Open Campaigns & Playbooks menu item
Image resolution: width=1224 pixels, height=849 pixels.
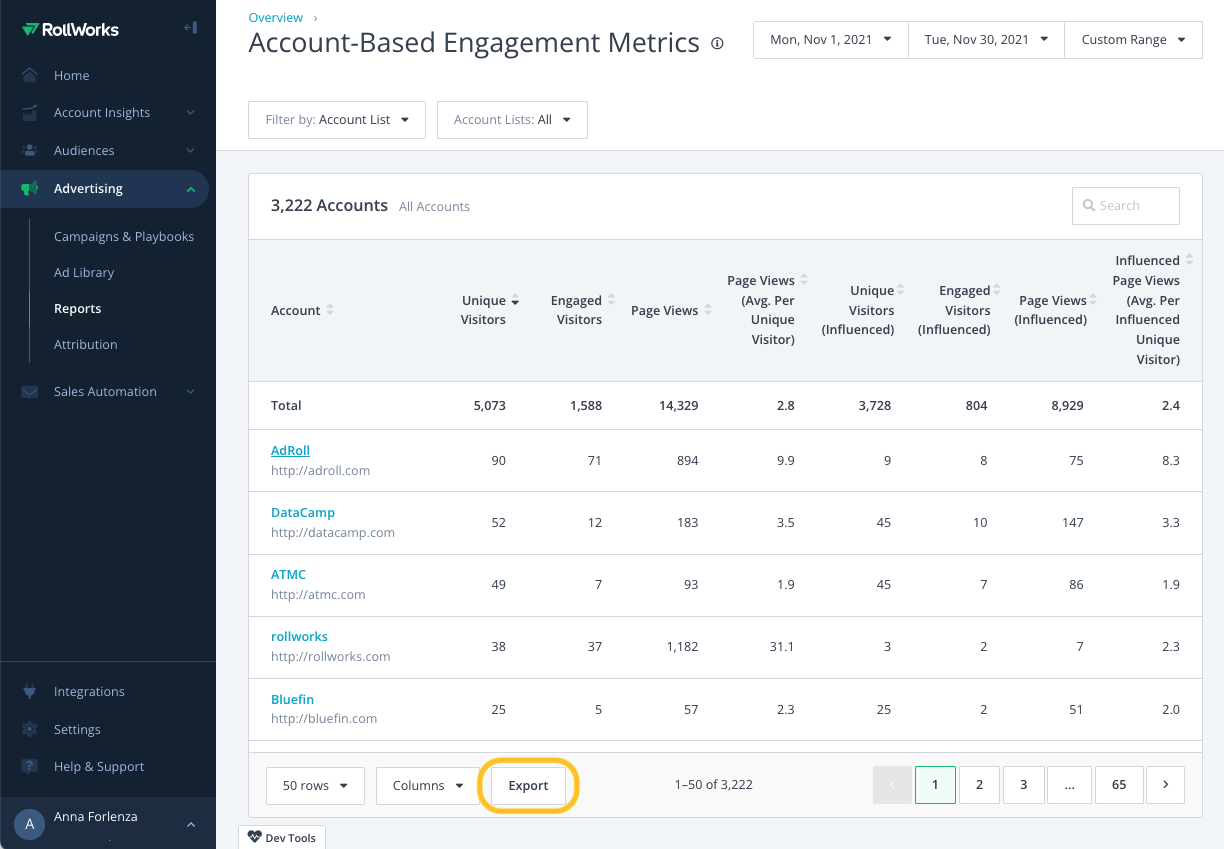click(124, 237)
